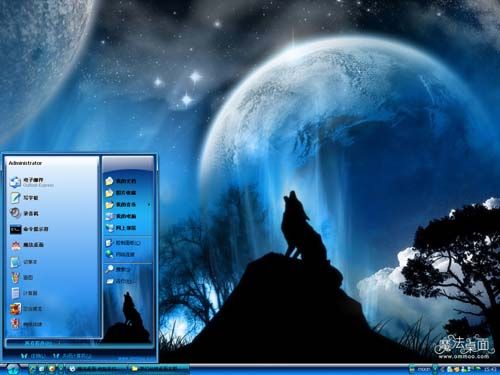This screenshot has width=500, height=375.
Task: Open the Control Panel menu entry
Action: tap(123, 243)
